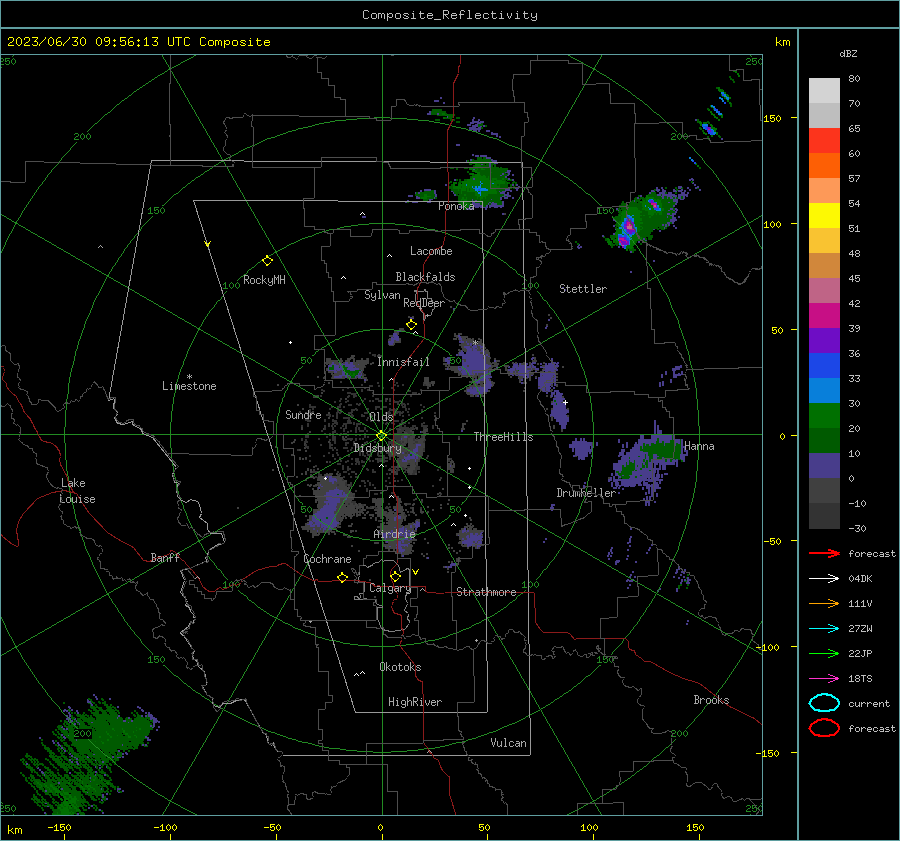Click the Didsbury map label

[377, 448]
